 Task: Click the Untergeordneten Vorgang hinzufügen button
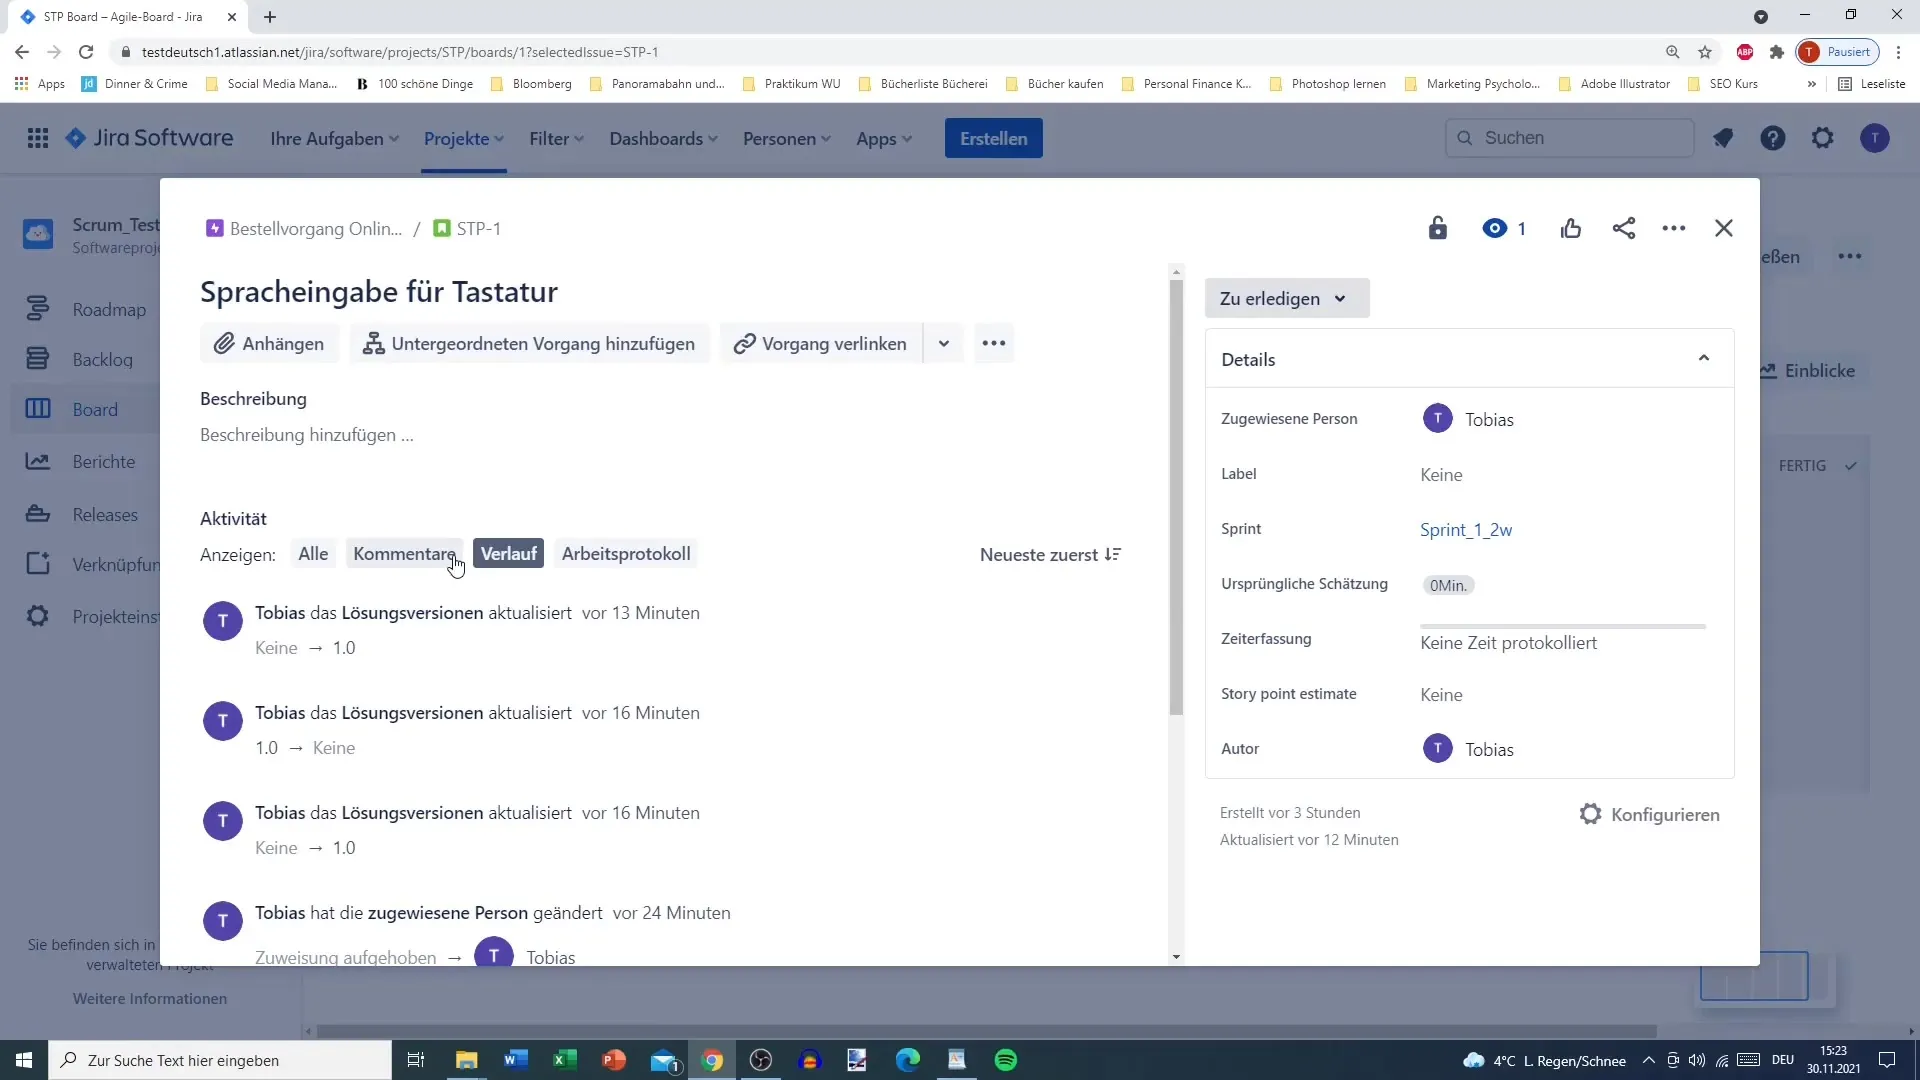[x=530, y=343]
